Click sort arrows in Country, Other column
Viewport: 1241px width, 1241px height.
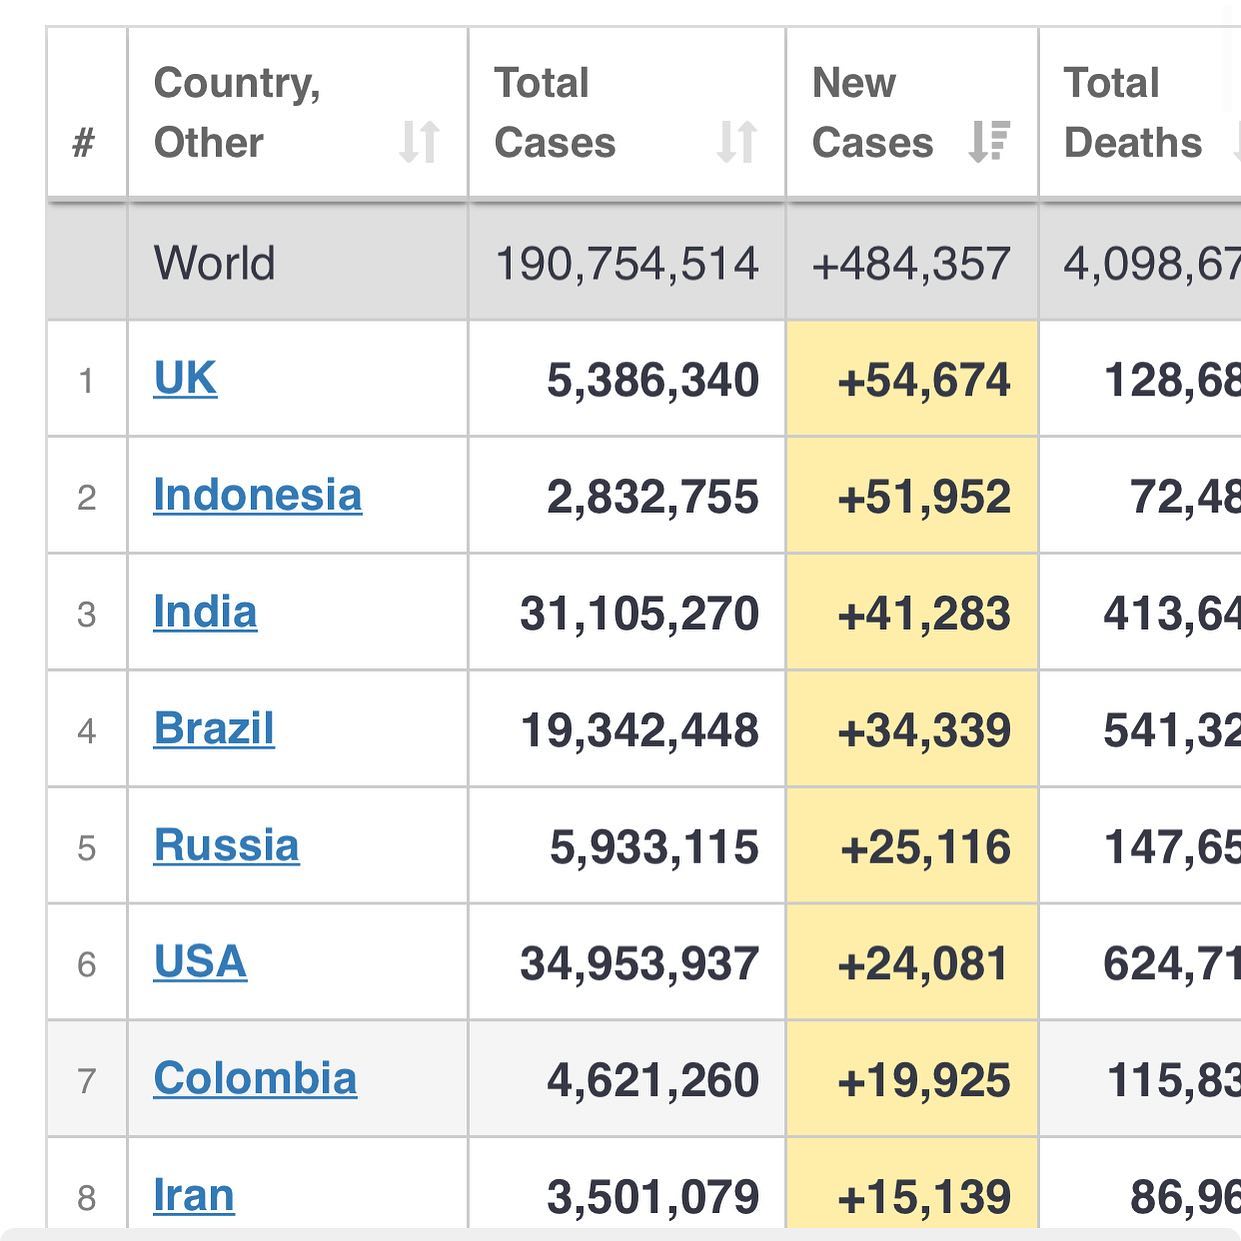pyautogui.click(x=419, y=142)
